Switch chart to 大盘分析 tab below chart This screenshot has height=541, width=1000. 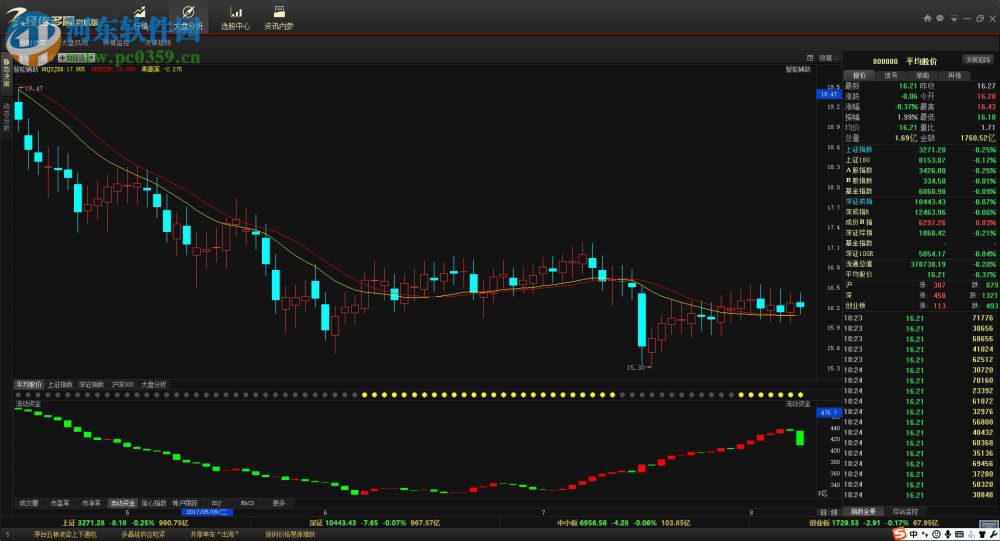(154, 385)
